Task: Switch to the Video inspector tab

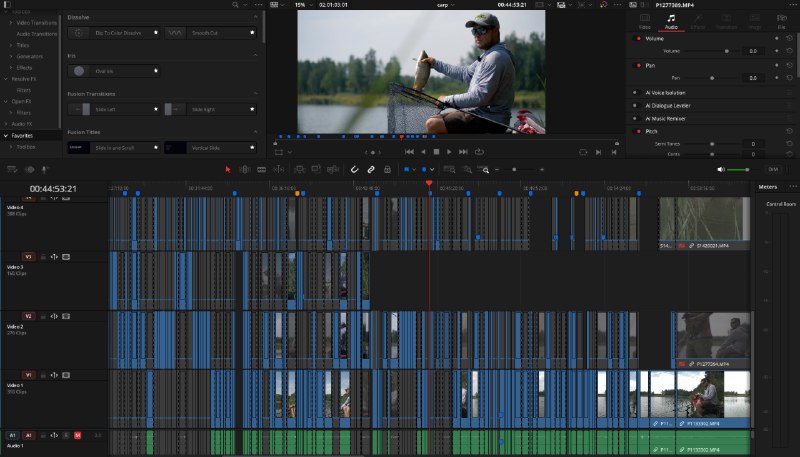Action: click(645, 21)
